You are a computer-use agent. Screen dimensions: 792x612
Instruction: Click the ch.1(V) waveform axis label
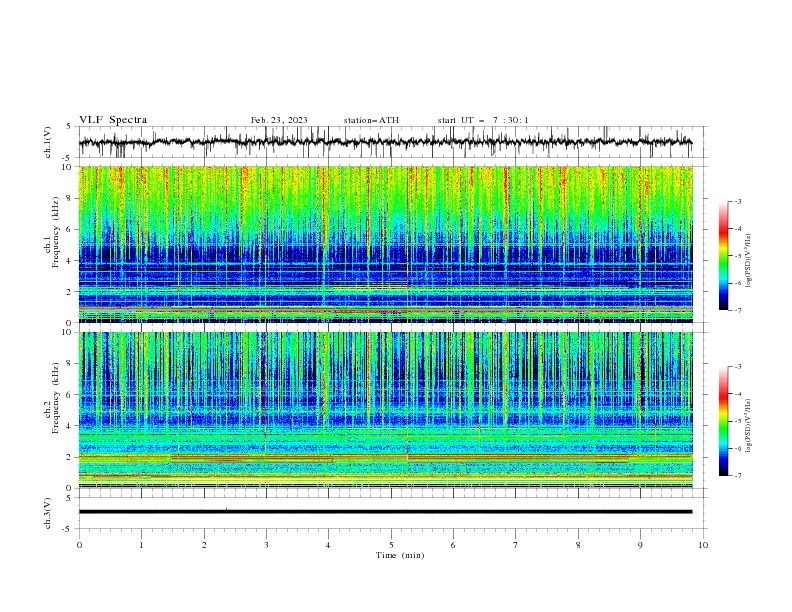click(48, 142)
